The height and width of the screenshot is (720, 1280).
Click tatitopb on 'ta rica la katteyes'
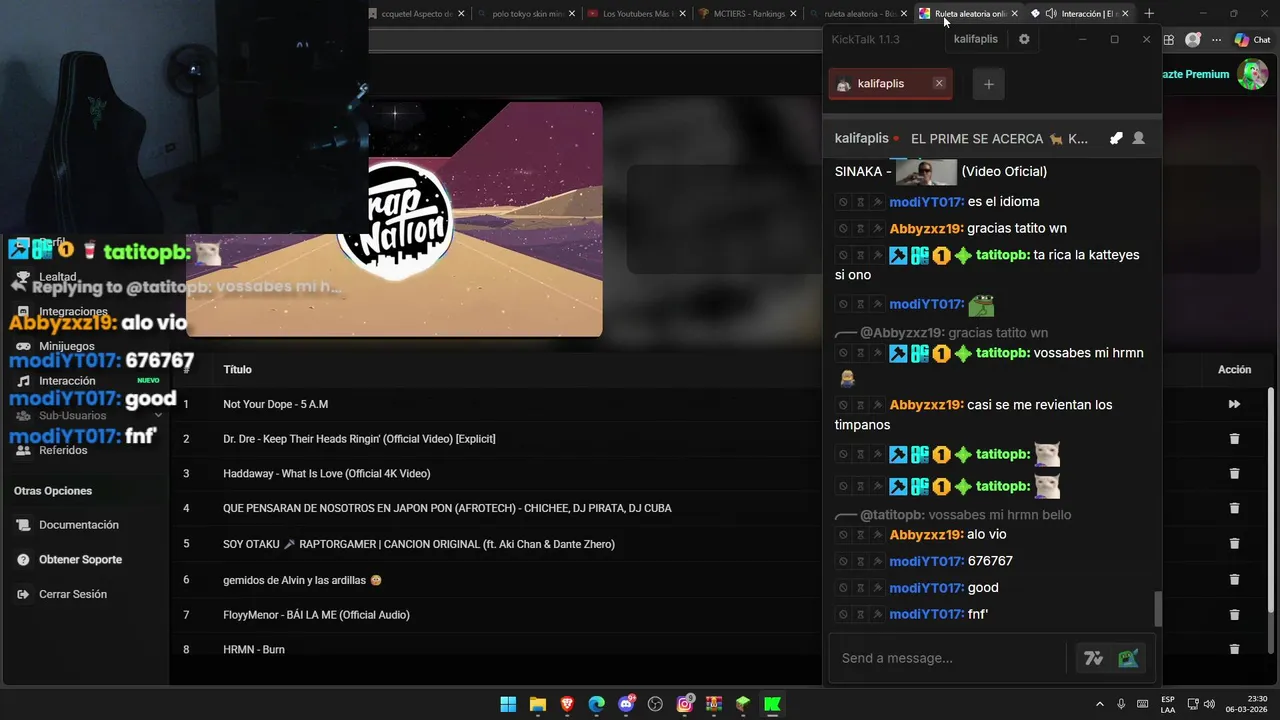point(1003,254)
